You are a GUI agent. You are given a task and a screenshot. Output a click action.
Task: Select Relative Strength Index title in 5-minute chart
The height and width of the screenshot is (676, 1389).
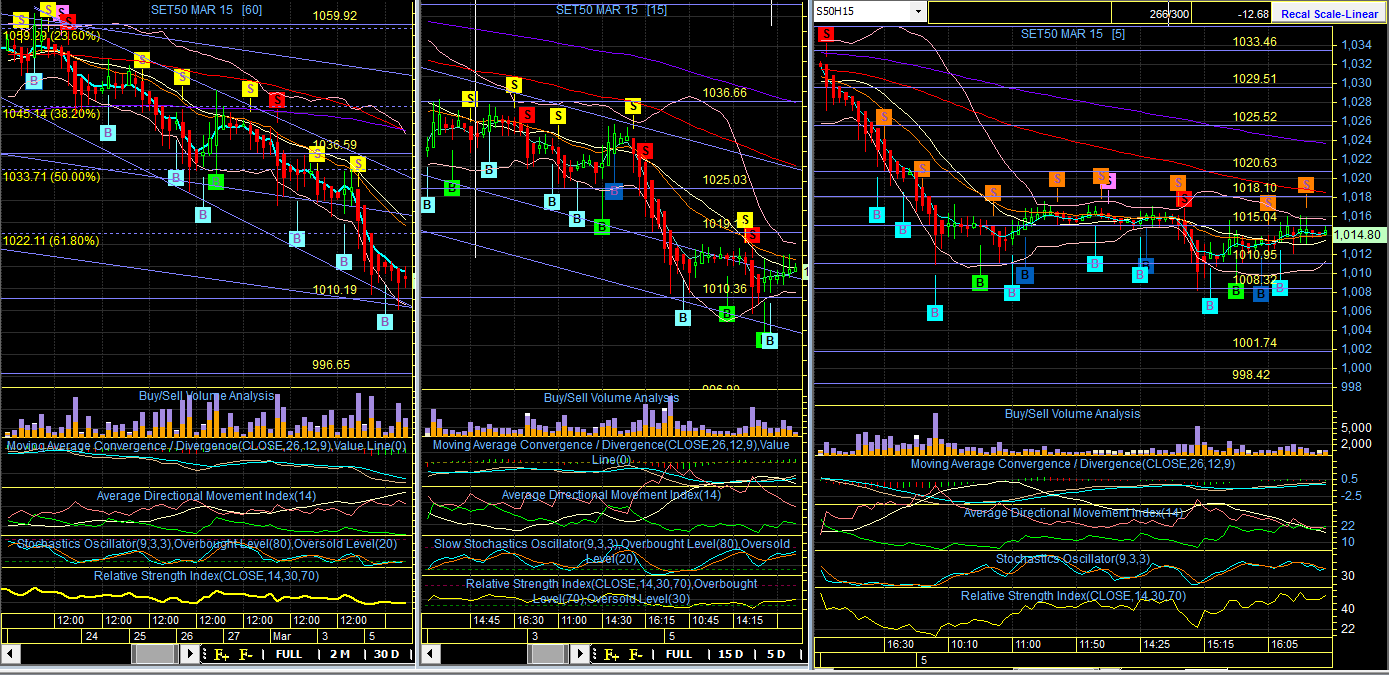coord(1073,596)
